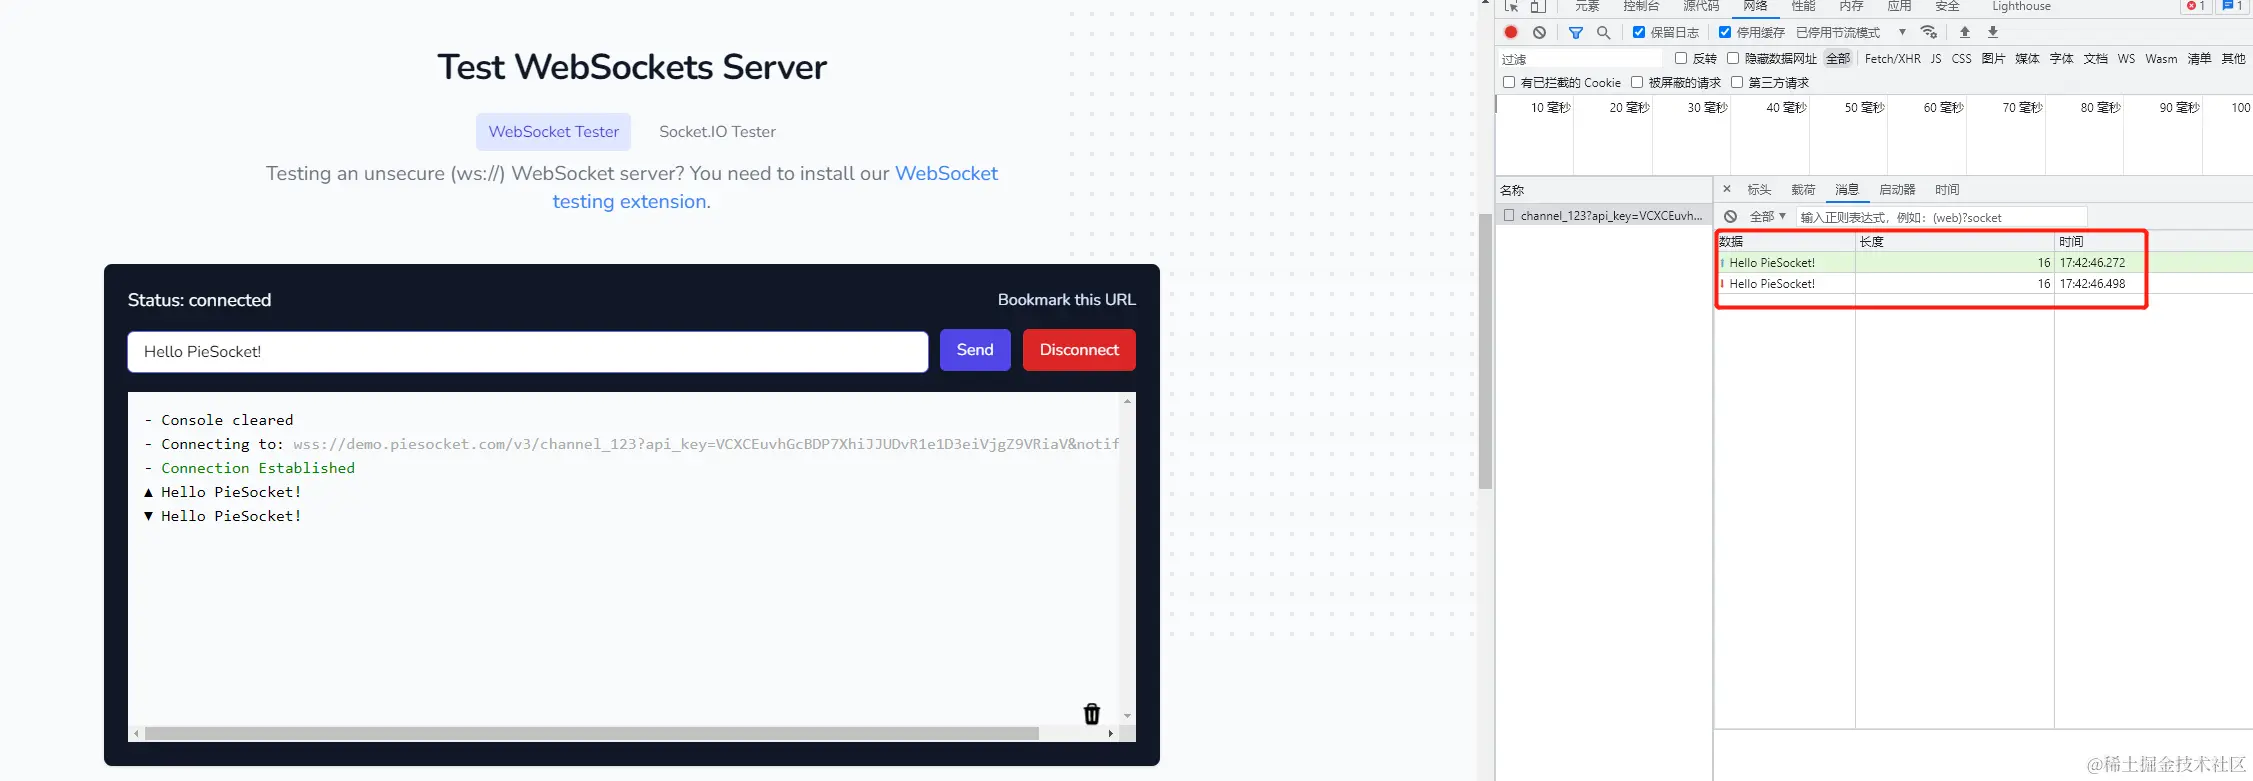Click the received message down-arrow marker

149,516
